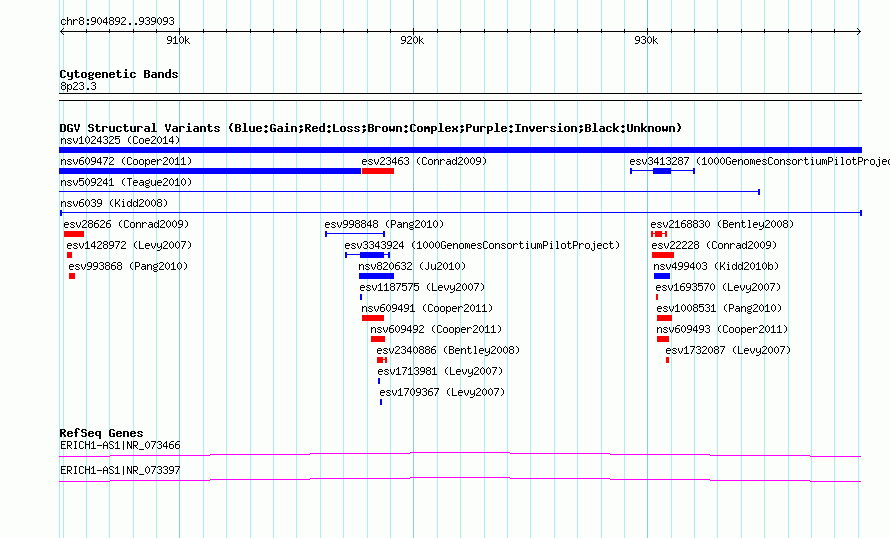Click the nsv1024325 (Coe2014) gain bar
890x538 pixels.
click(460, 150)
